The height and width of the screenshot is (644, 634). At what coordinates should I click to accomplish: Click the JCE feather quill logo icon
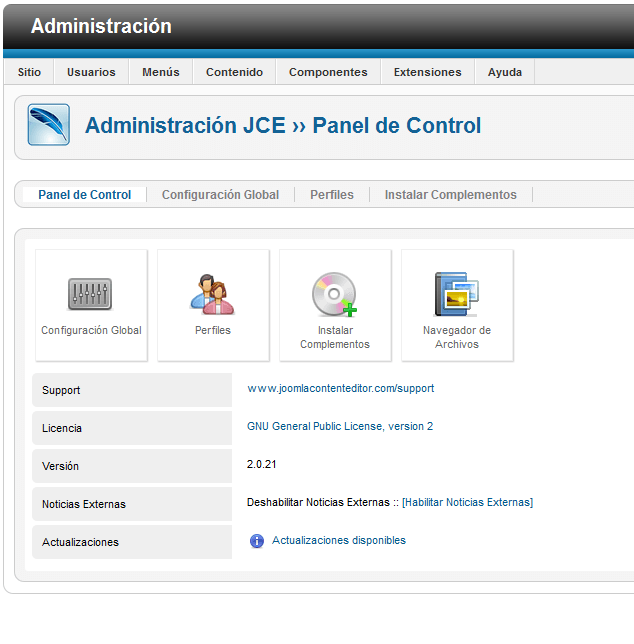pyautogui.click(x=48, y=124)
